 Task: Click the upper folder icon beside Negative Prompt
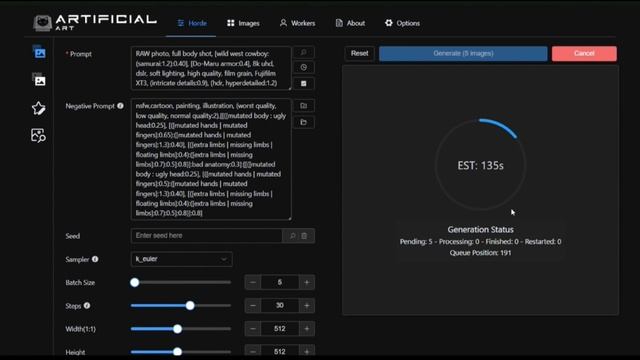pyautogui.click(x=304, y=106)
